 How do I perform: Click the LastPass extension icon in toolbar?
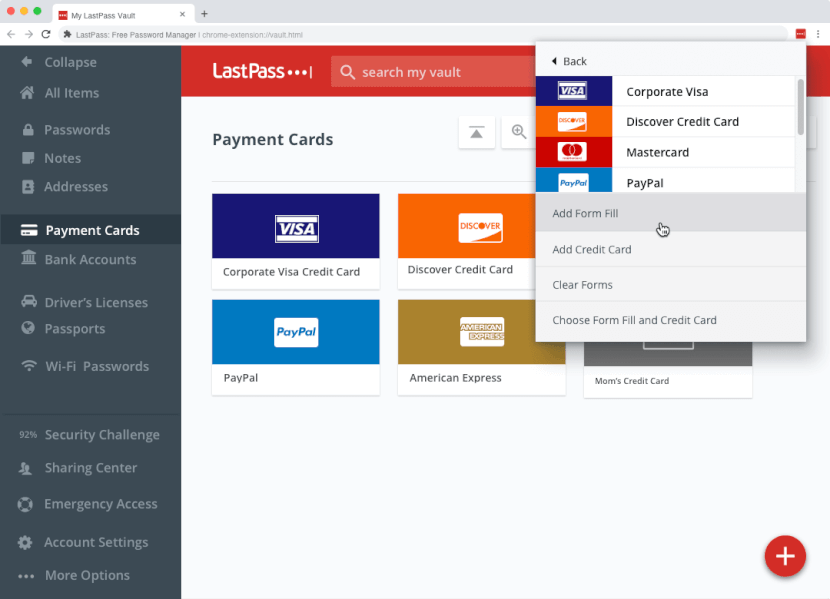pyautogui.click(x=800, y=34)
